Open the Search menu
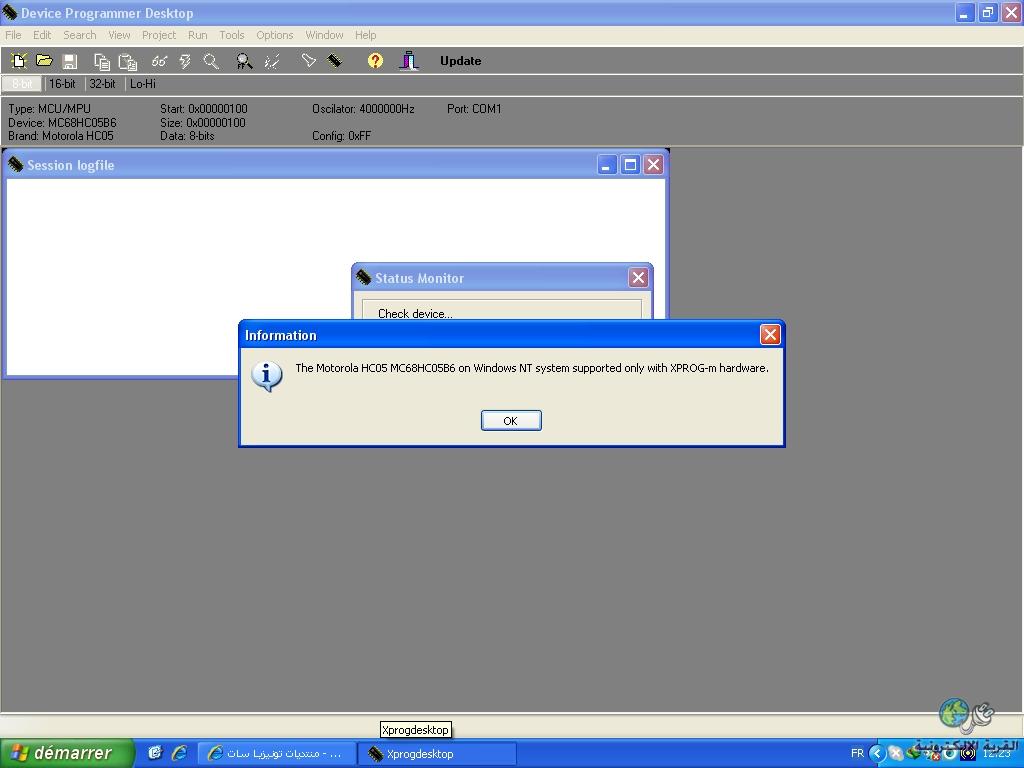Viewport: 1024px width, 768px height. pos(80,35)
